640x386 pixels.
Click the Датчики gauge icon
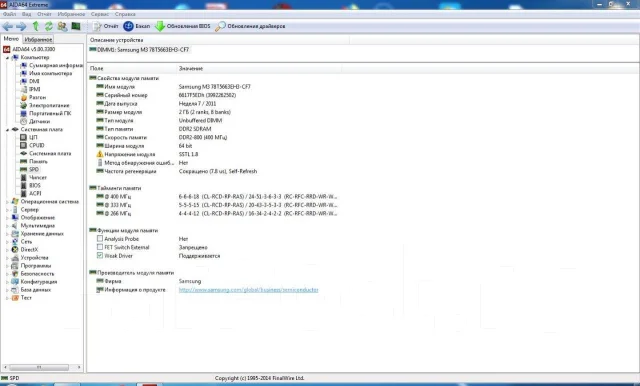pos(24,121)
